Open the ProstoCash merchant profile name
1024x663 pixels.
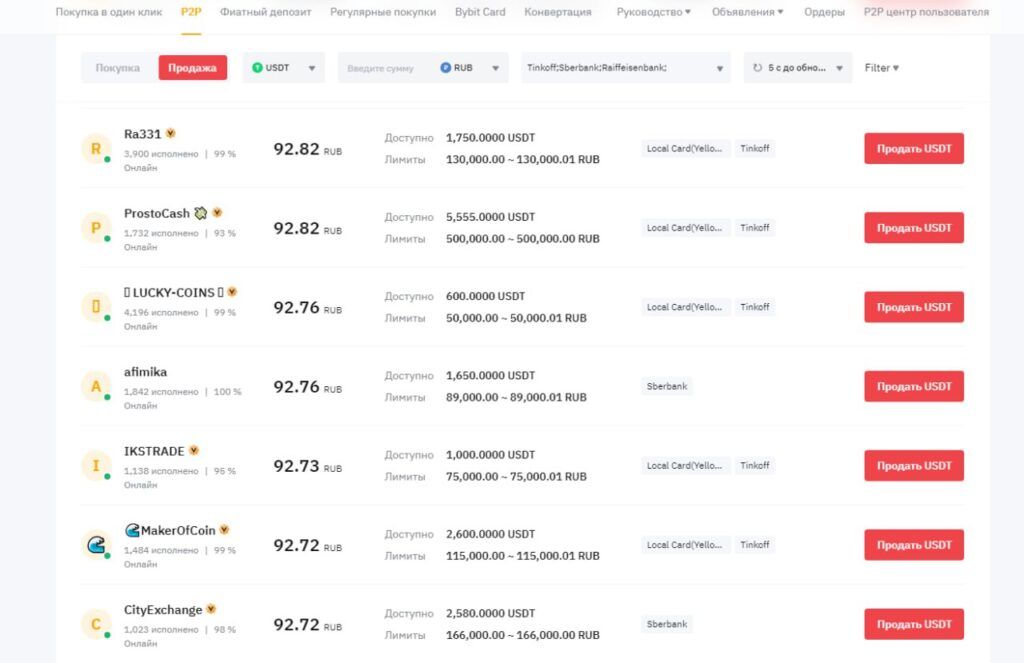pyautogui.click(x=157, y=214)
